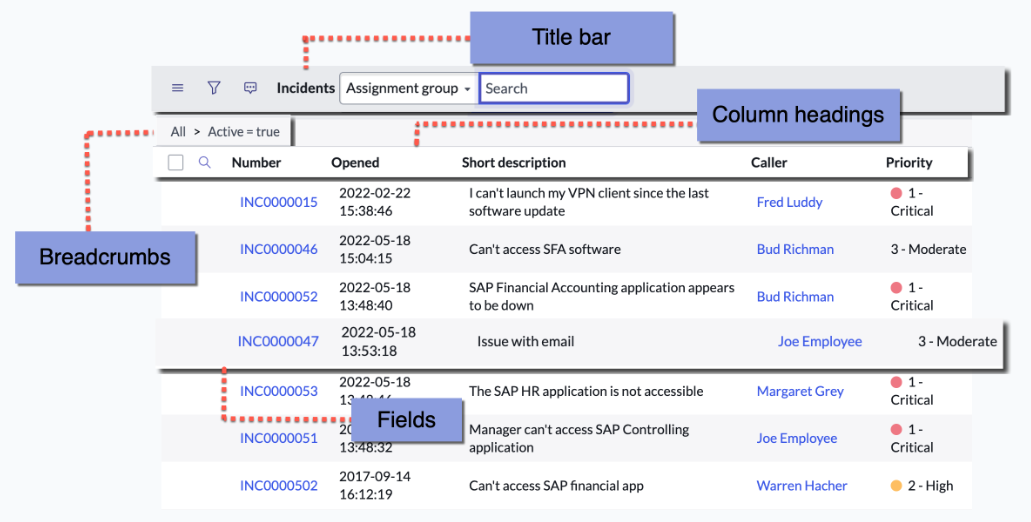This screenshot has width=1031, height=522.
Task: Open the list hamburger menu icon
Action: point(178,88)
